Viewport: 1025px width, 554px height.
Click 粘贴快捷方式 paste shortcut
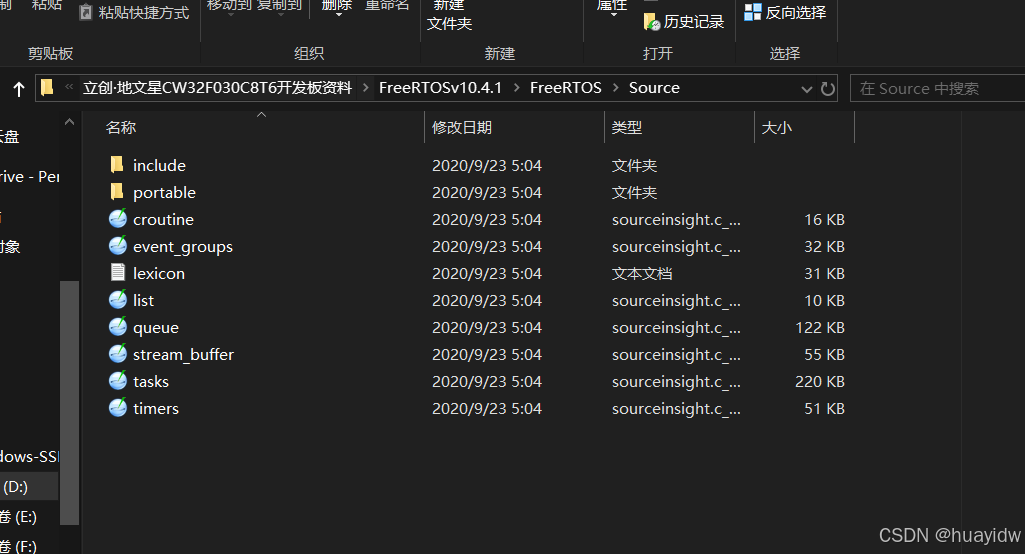tap(135, 12)
